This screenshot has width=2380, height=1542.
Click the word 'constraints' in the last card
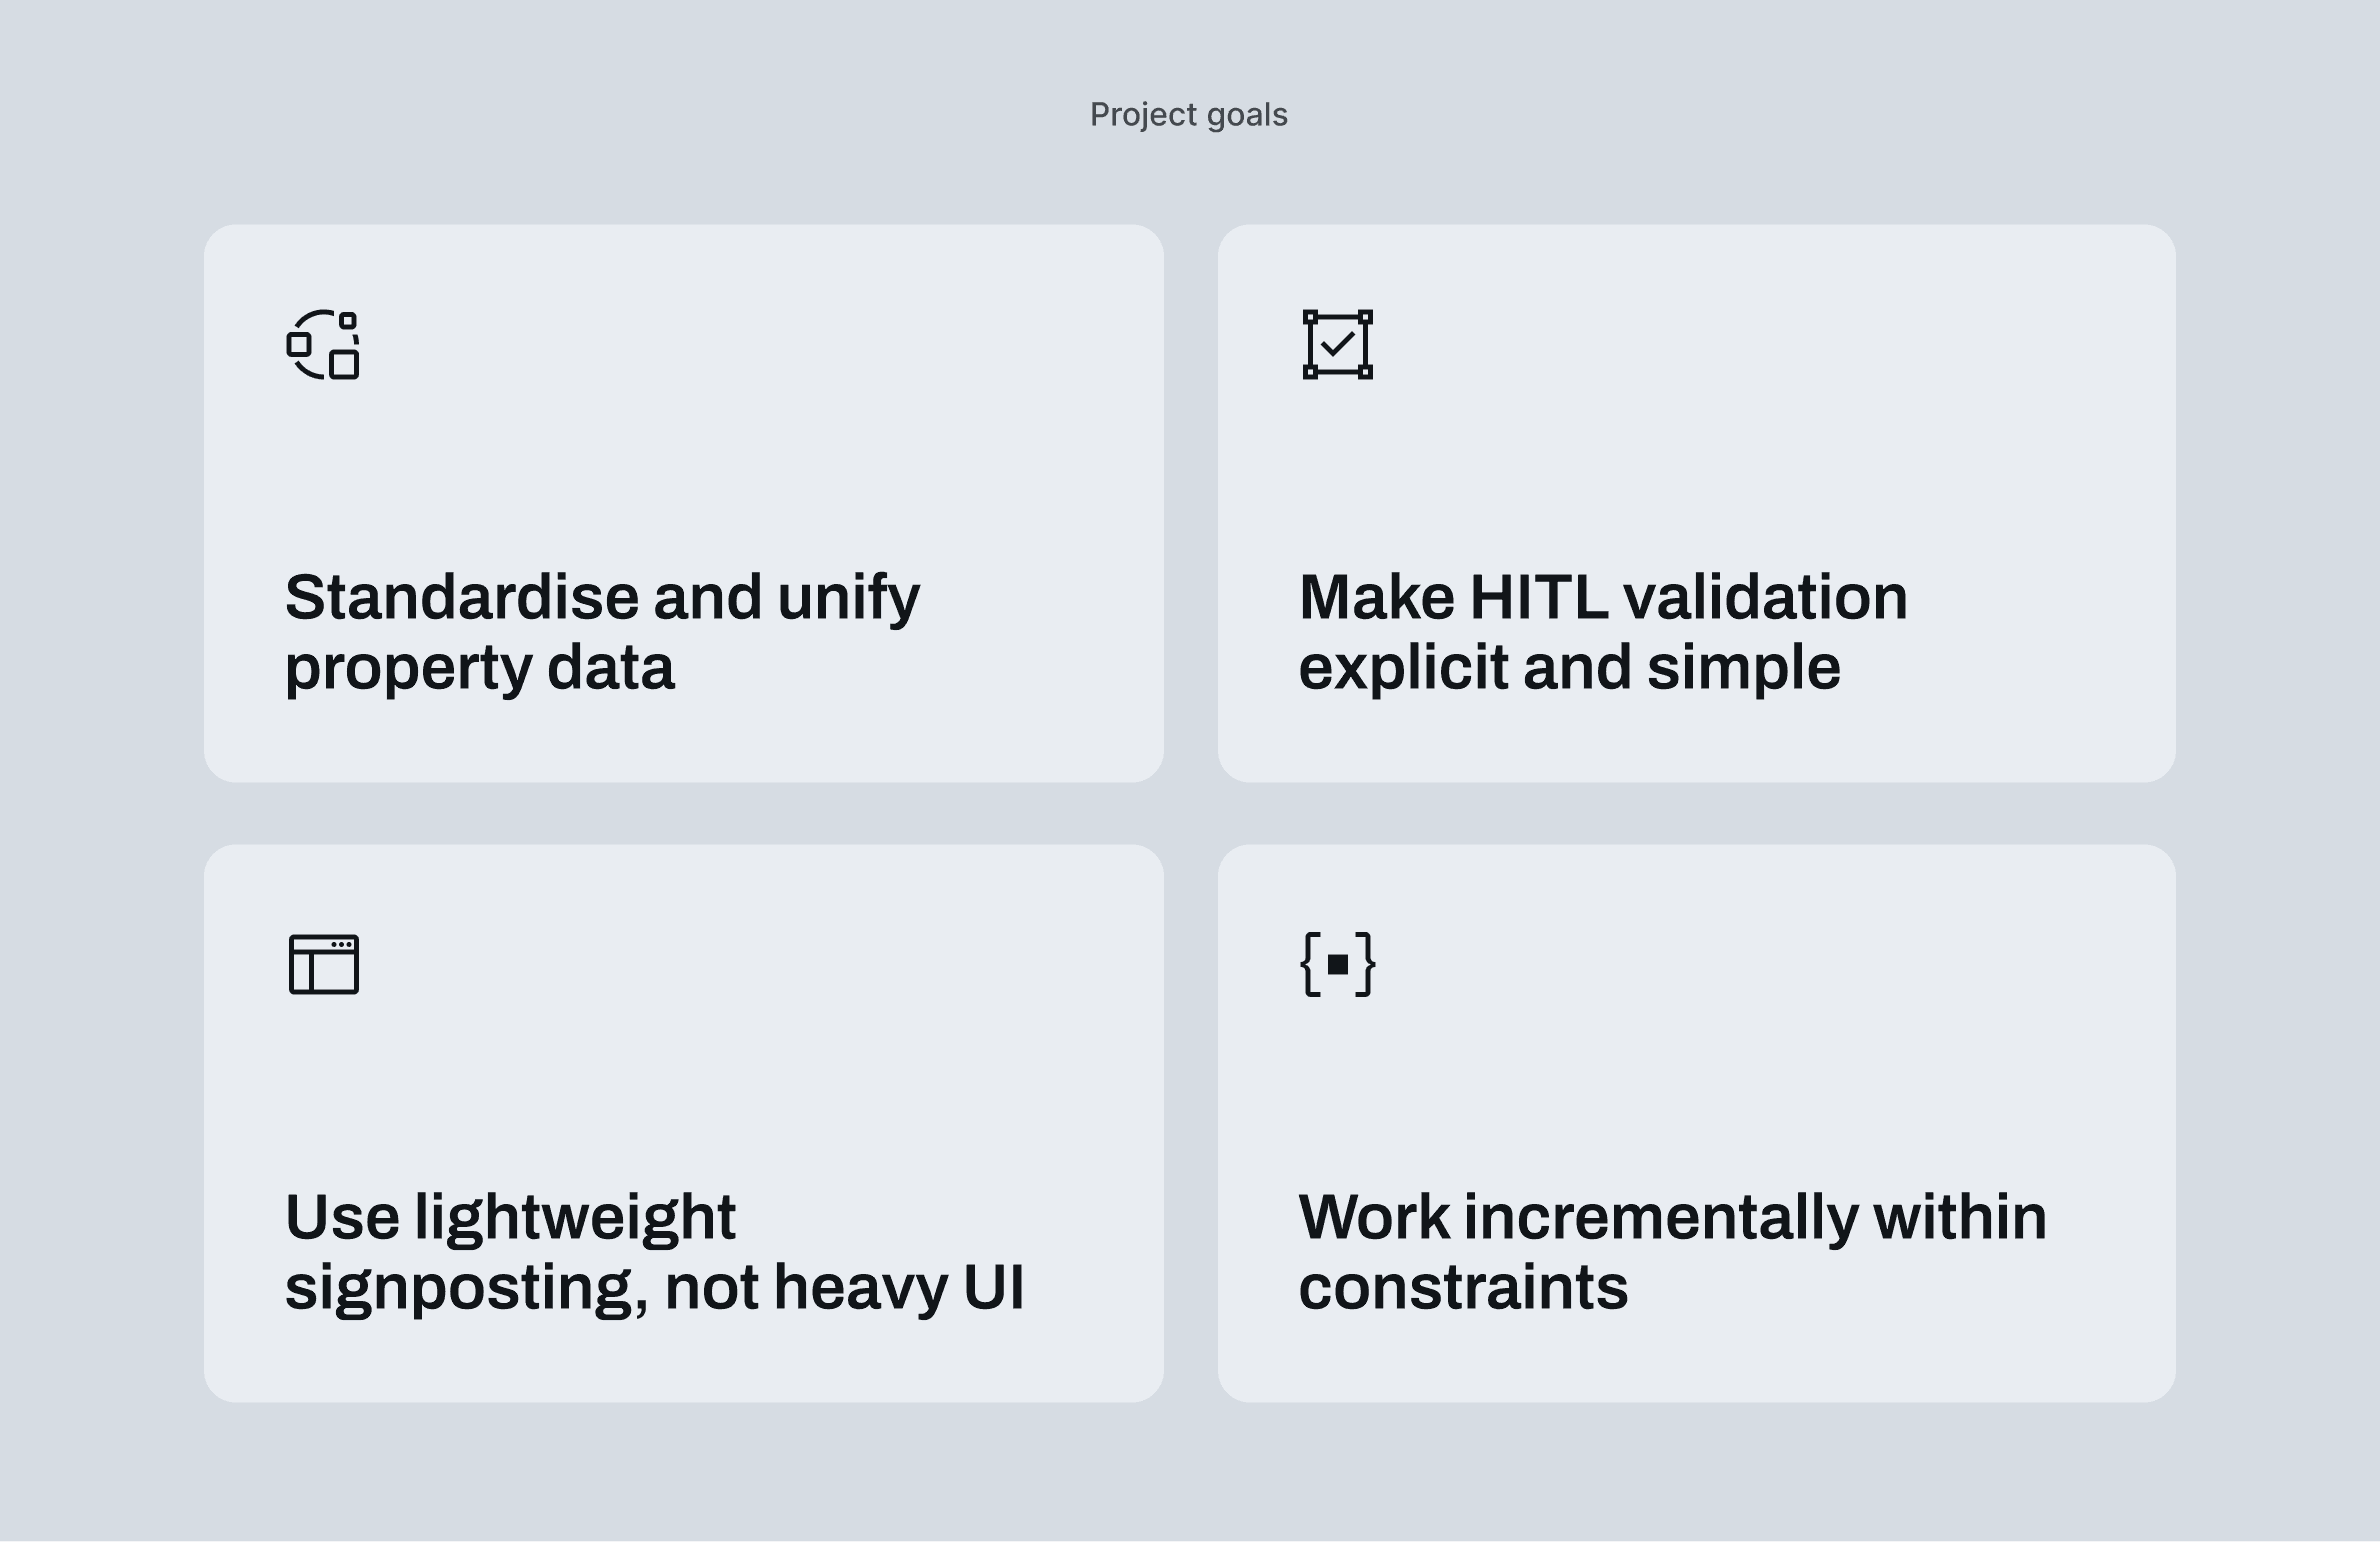1463,1287
